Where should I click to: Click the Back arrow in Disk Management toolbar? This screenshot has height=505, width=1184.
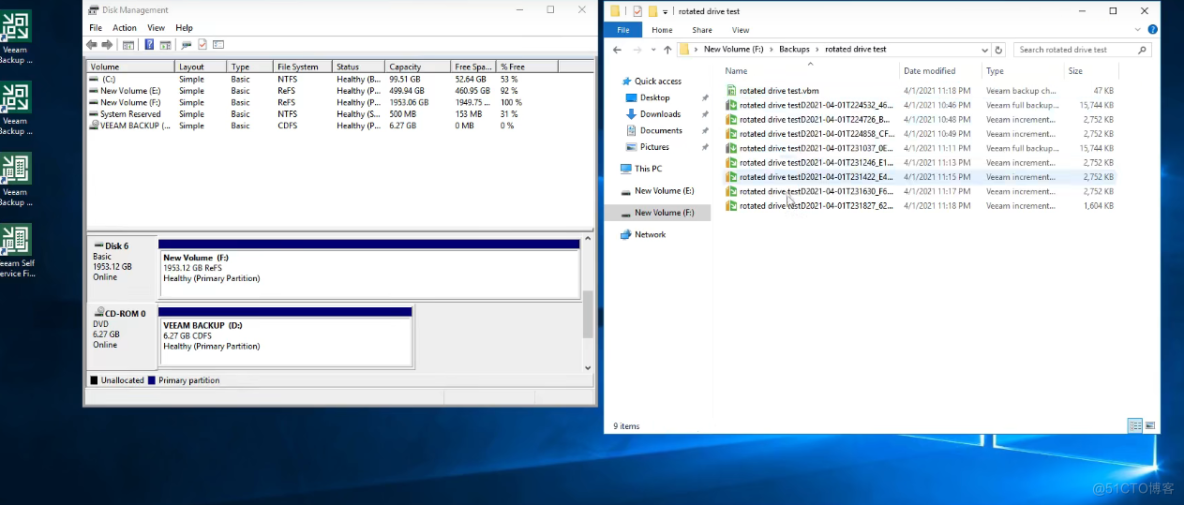point(92,45)
